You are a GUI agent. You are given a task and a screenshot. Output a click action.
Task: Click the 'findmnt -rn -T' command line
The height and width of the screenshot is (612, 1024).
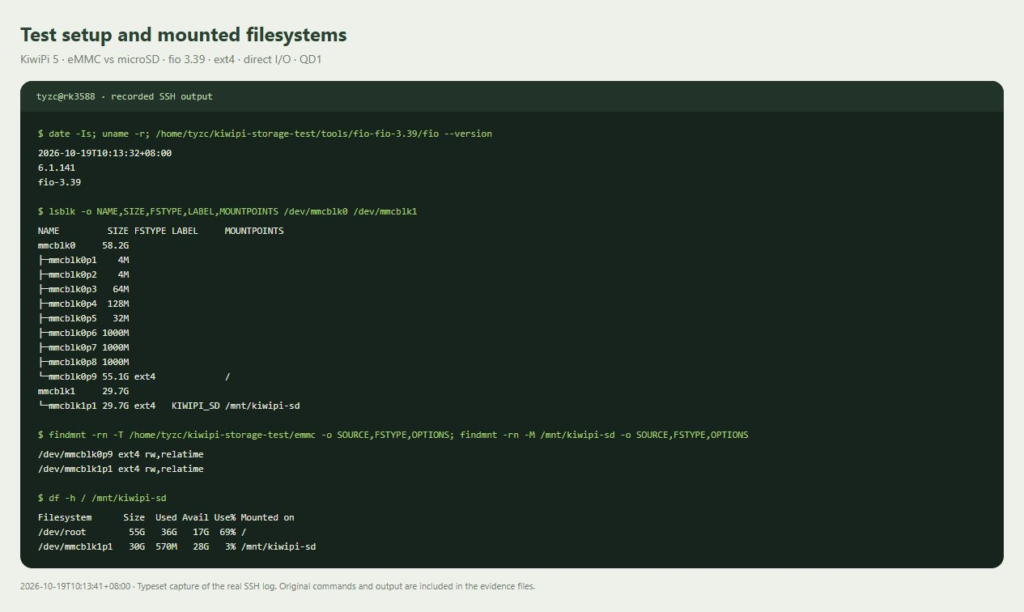(x=393, y=435)
